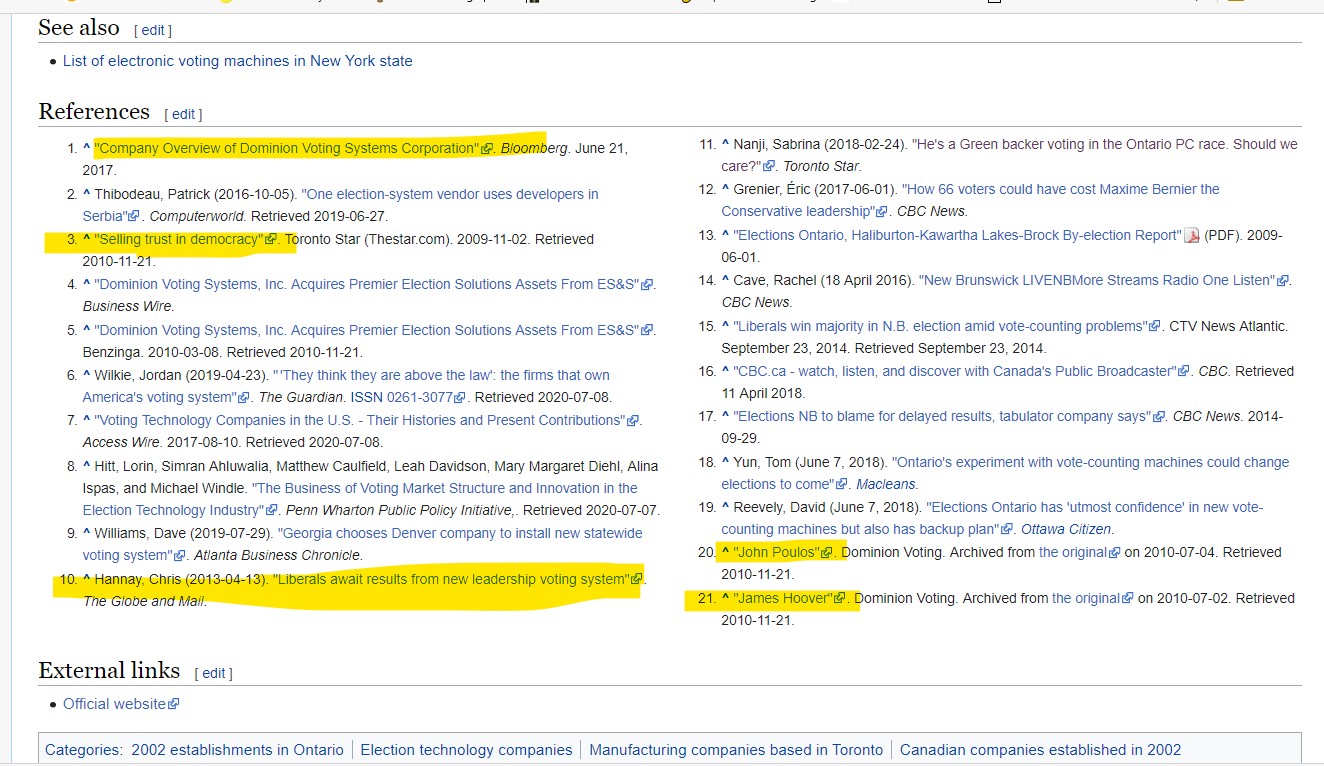Click external-link icon after ISSN 0261-3077
1324x766 pixels.
[x=460, y=397]
